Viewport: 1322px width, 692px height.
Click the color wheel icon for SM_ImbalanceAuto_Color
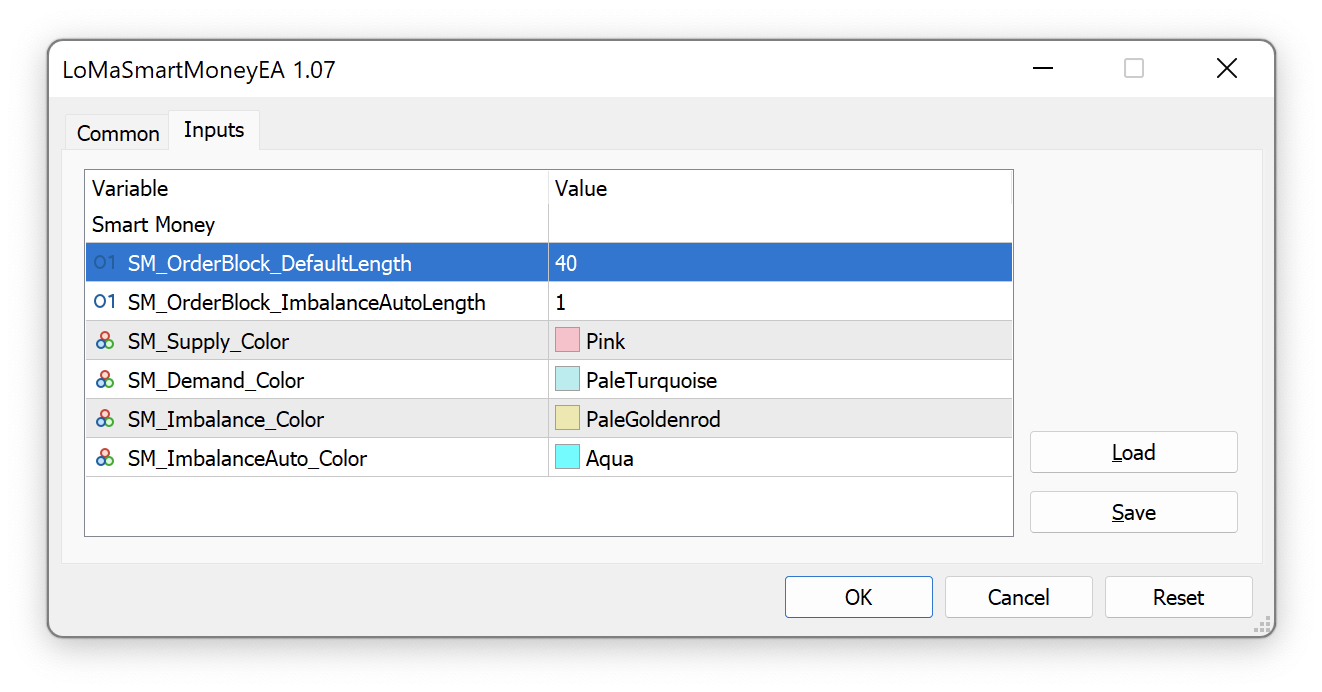(x=105, y=457)
